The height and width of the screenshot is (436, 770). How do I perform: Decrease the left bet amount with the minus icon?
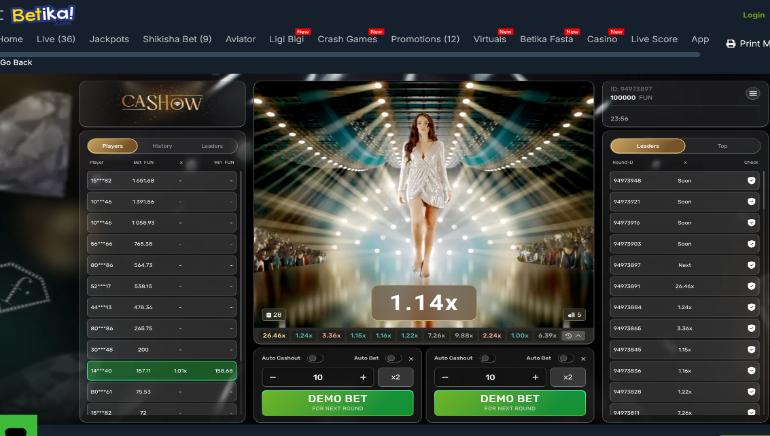(273, 377)
